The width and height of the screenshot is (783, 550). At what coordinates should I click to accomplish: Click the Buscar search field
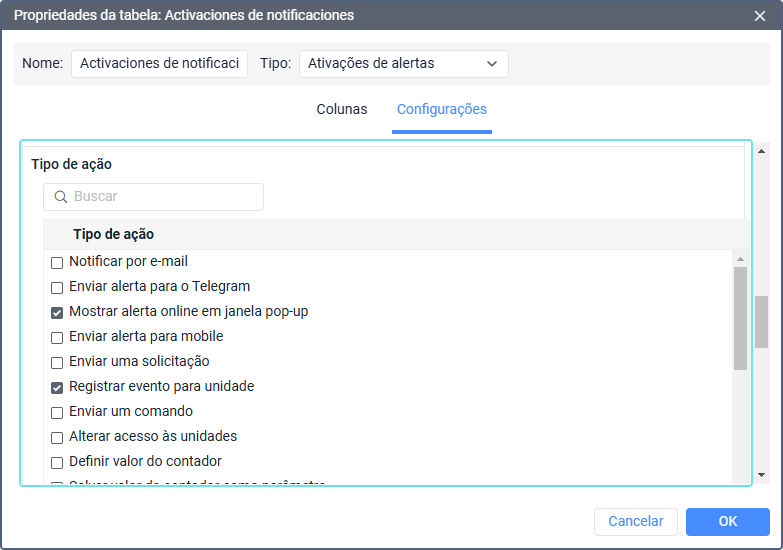(x=160, y=197)
